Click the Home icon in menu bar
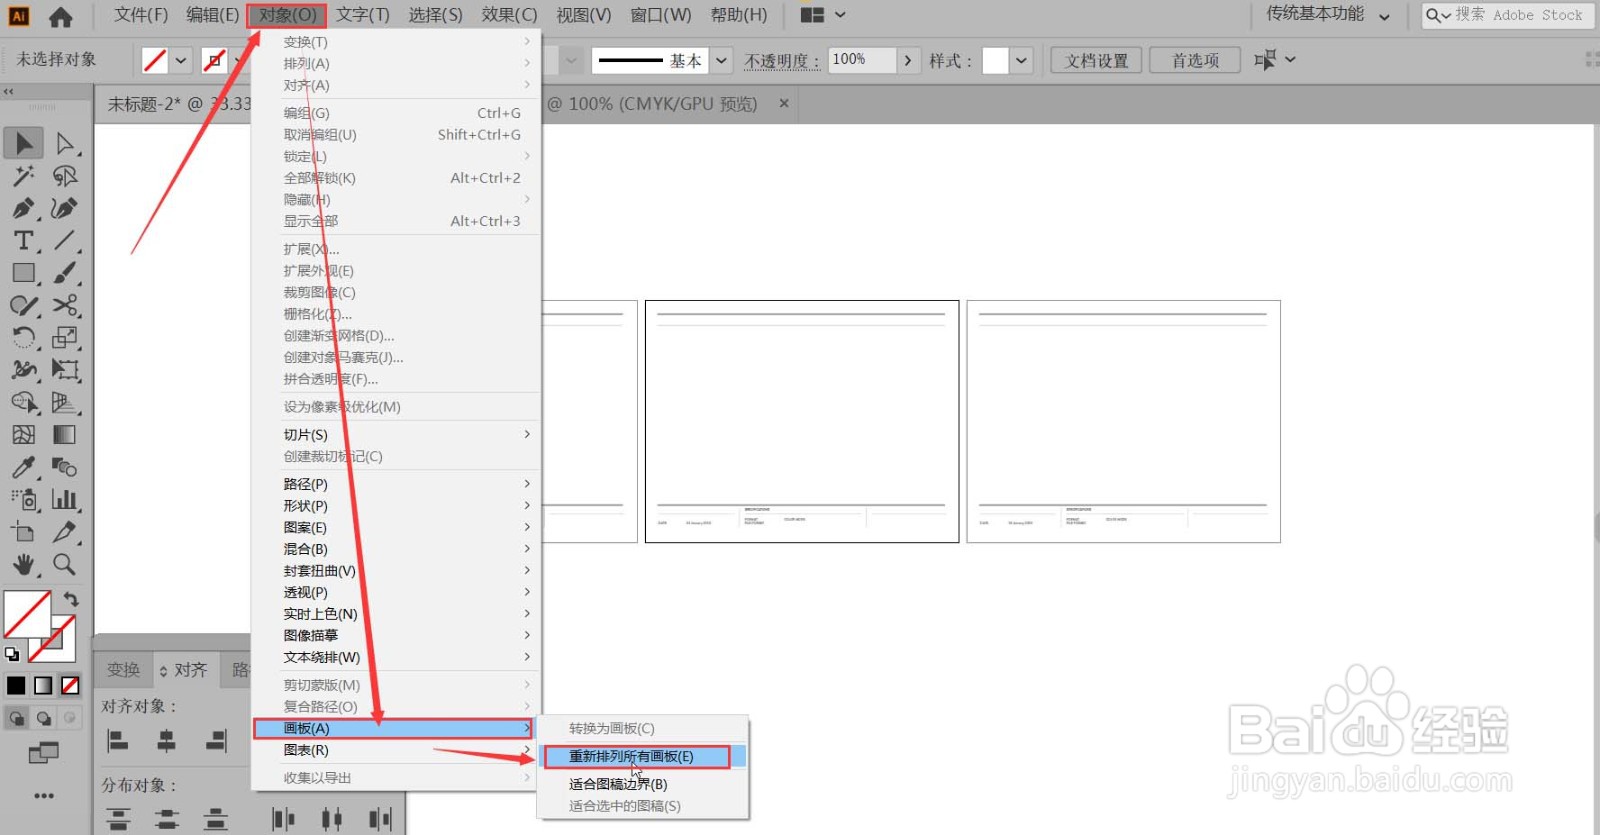This screenshot has width=1600, height=835. click(60, 16)
